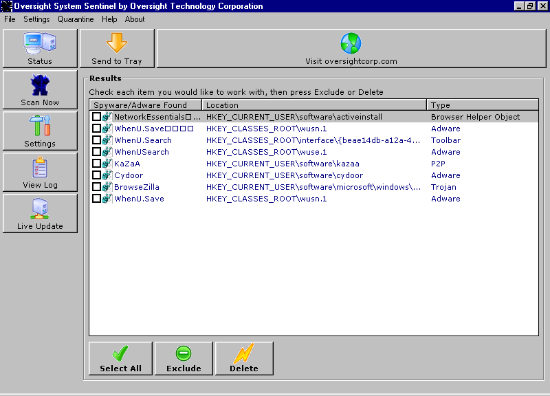
Task: Click the HKEY_CURRENT_USER\software\activeinstall location
Action: click(x=294, y=117)
